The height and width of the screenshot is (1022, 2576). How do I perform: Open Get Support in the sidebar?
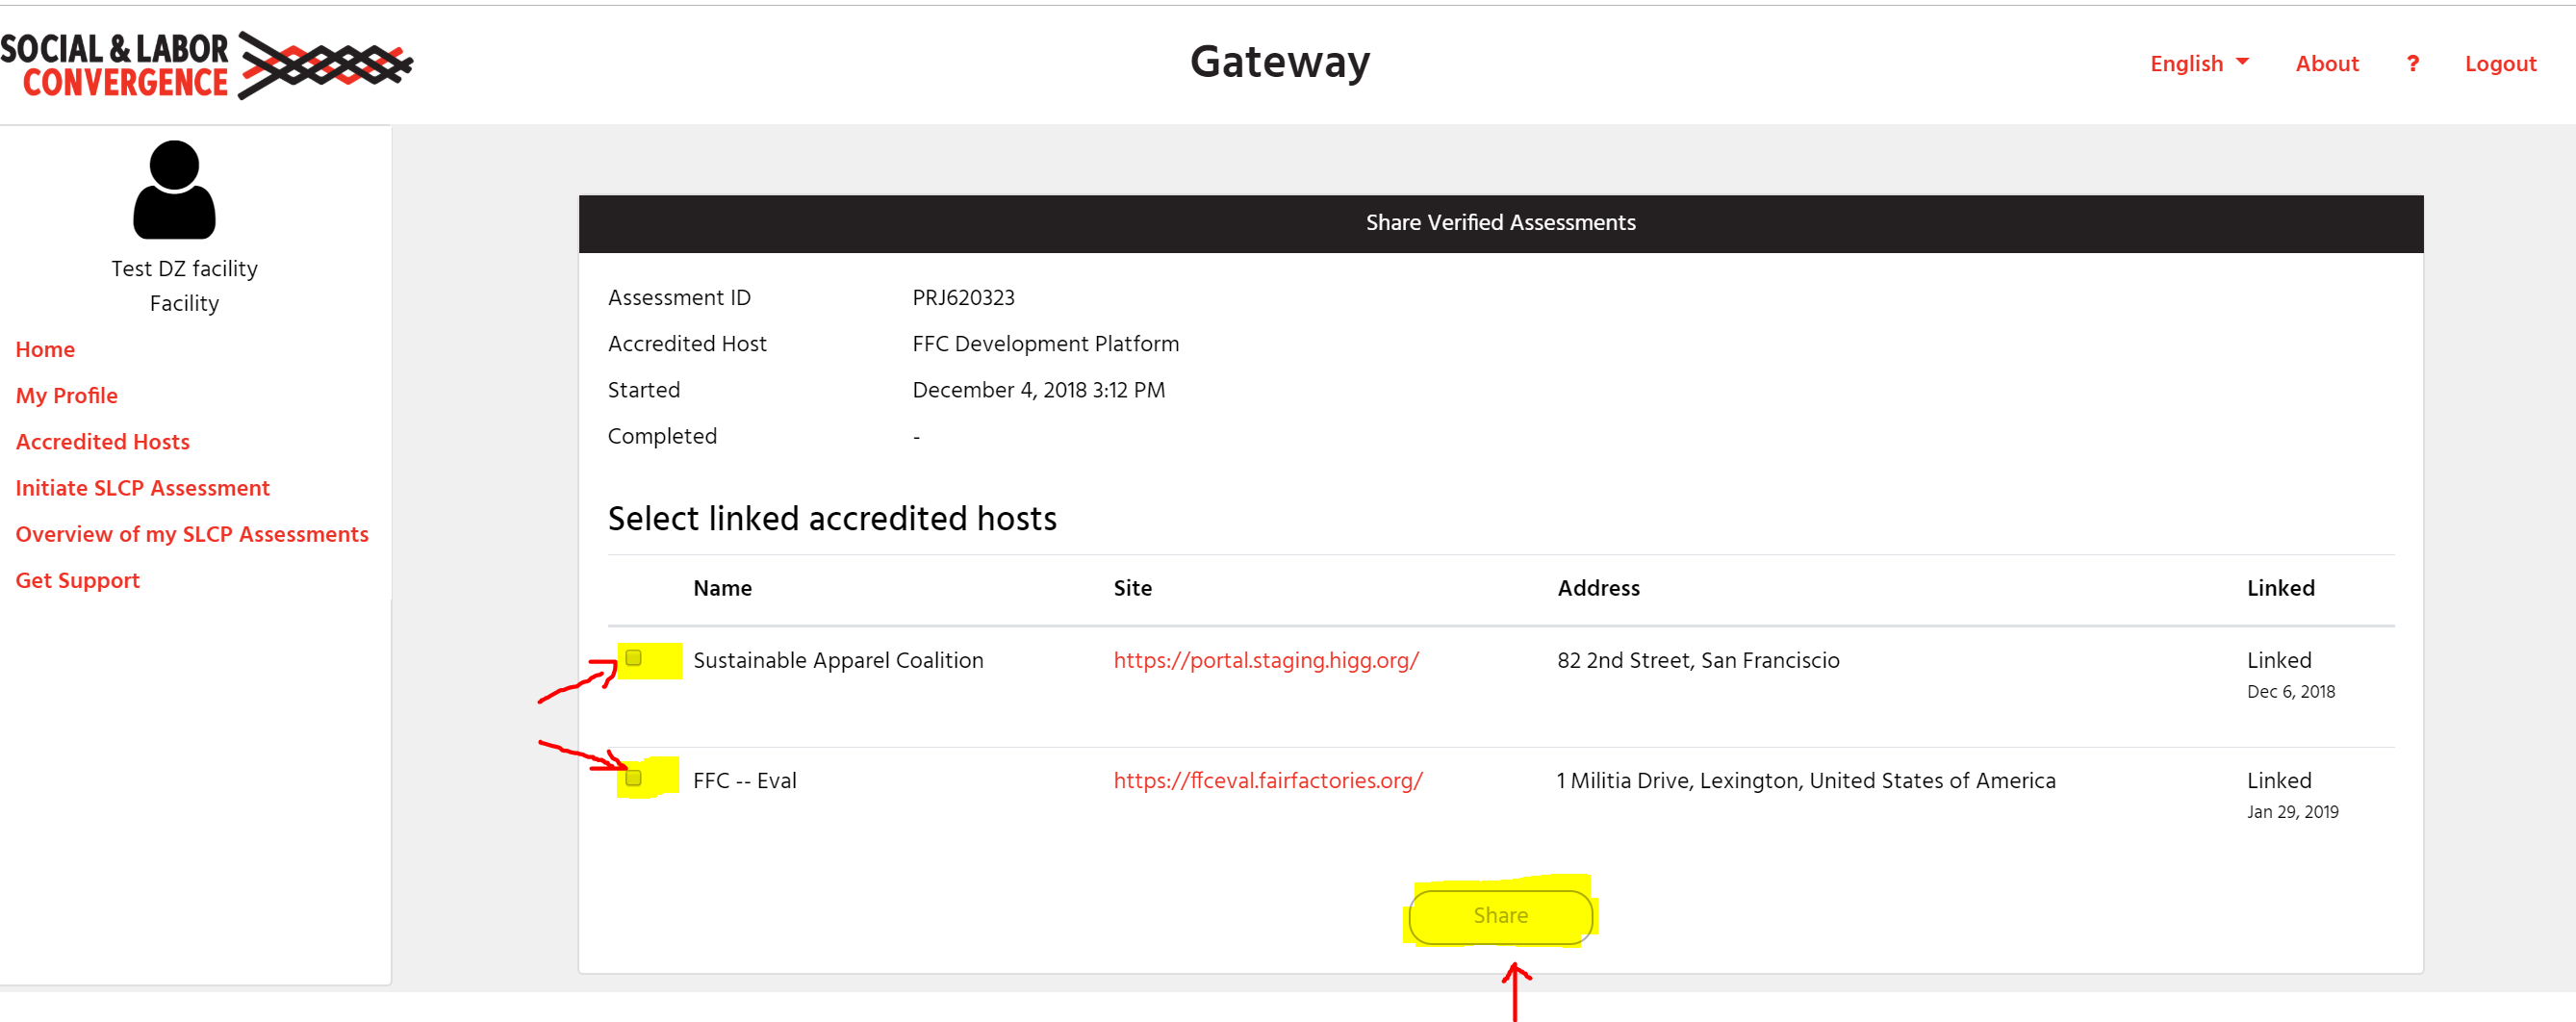pyautogui.click(x=77, y=580)
